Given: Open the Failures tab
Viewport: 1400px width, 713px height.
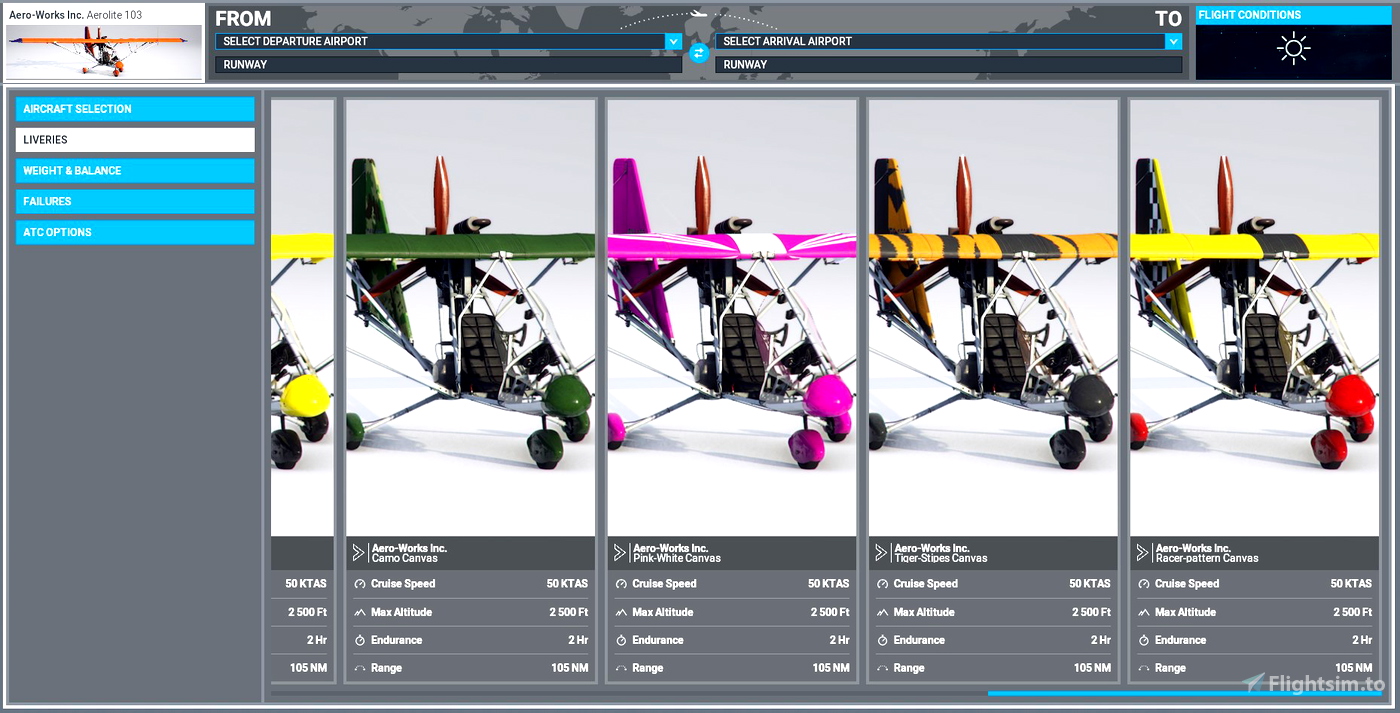Looking at the screenshot, I should pos(135,201).
